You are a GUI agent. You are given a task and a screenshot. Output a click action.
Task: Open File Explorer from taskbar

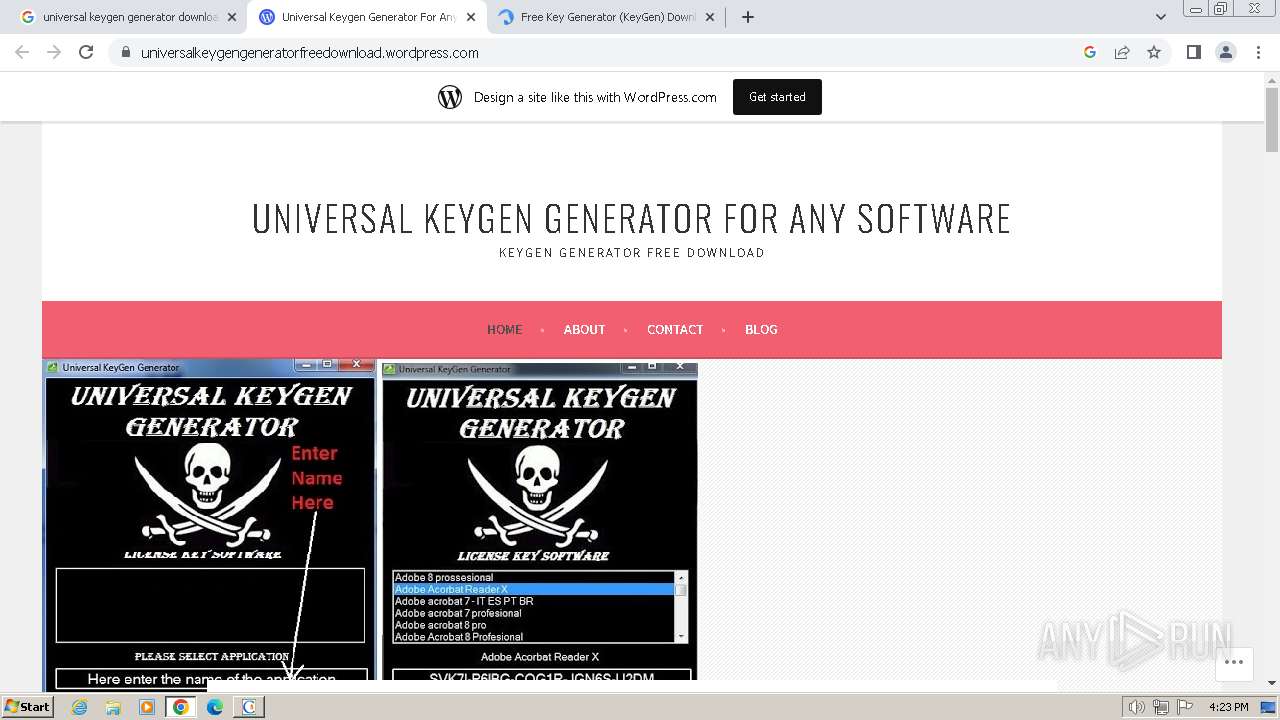click(113, 707)
